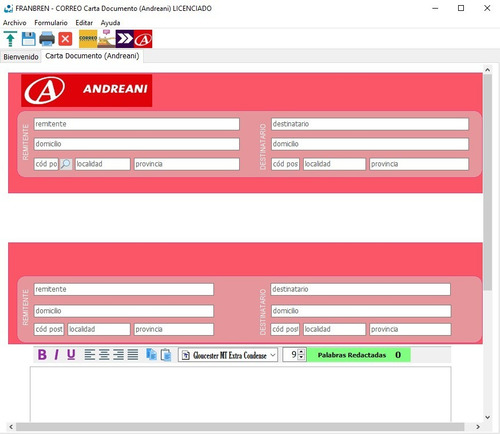Click the Andreani logo banner
Image resolution: width=500 pixels, height=434 pixels.
click(87, 90)
